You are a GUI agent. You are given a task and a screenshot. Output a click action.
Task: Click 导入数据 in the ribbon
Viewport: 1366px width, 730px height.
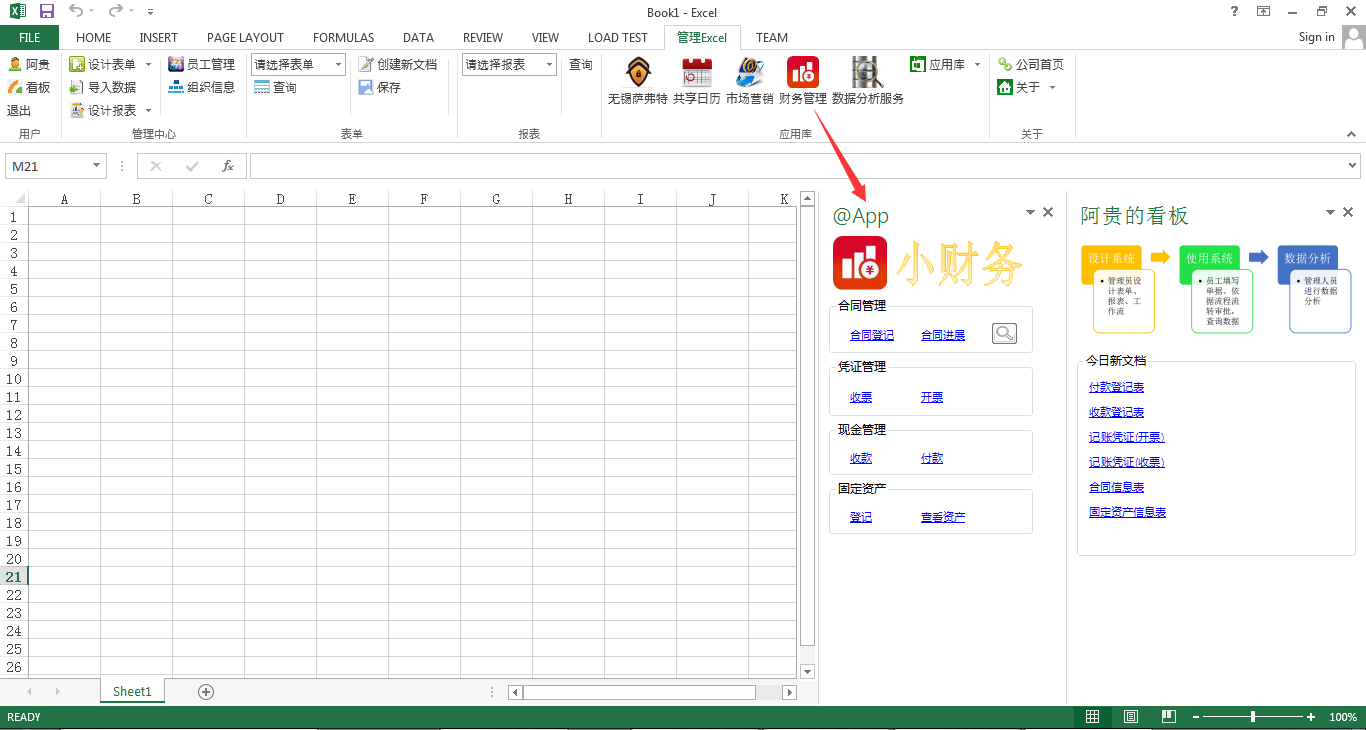[x=103, y=87]
